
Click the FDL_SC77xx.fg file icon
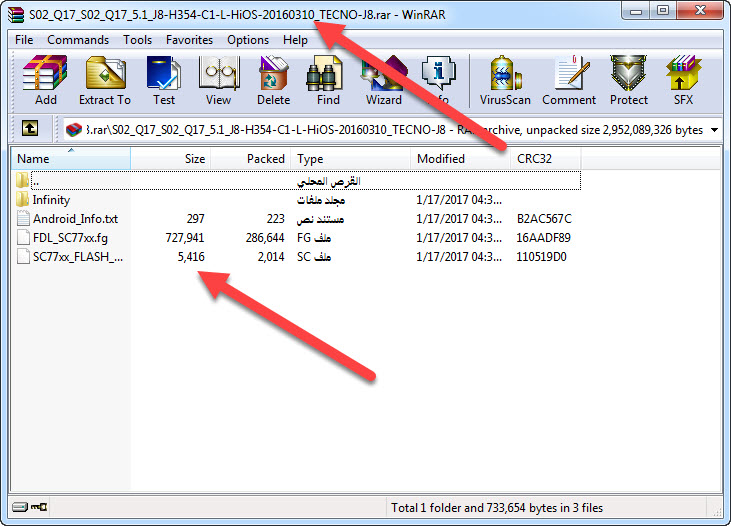pyautogui.click(x=23, y=237)
